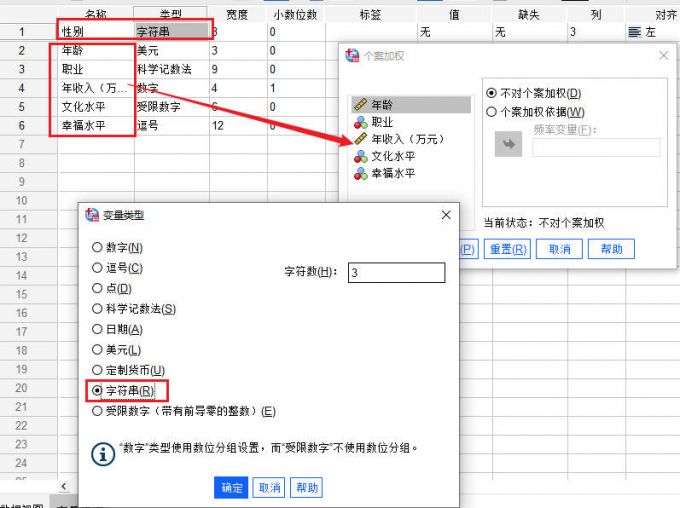Click the 频率变量 input box
Image resolution: width=680 pixels, height=508 pixels.
point(596,147)
